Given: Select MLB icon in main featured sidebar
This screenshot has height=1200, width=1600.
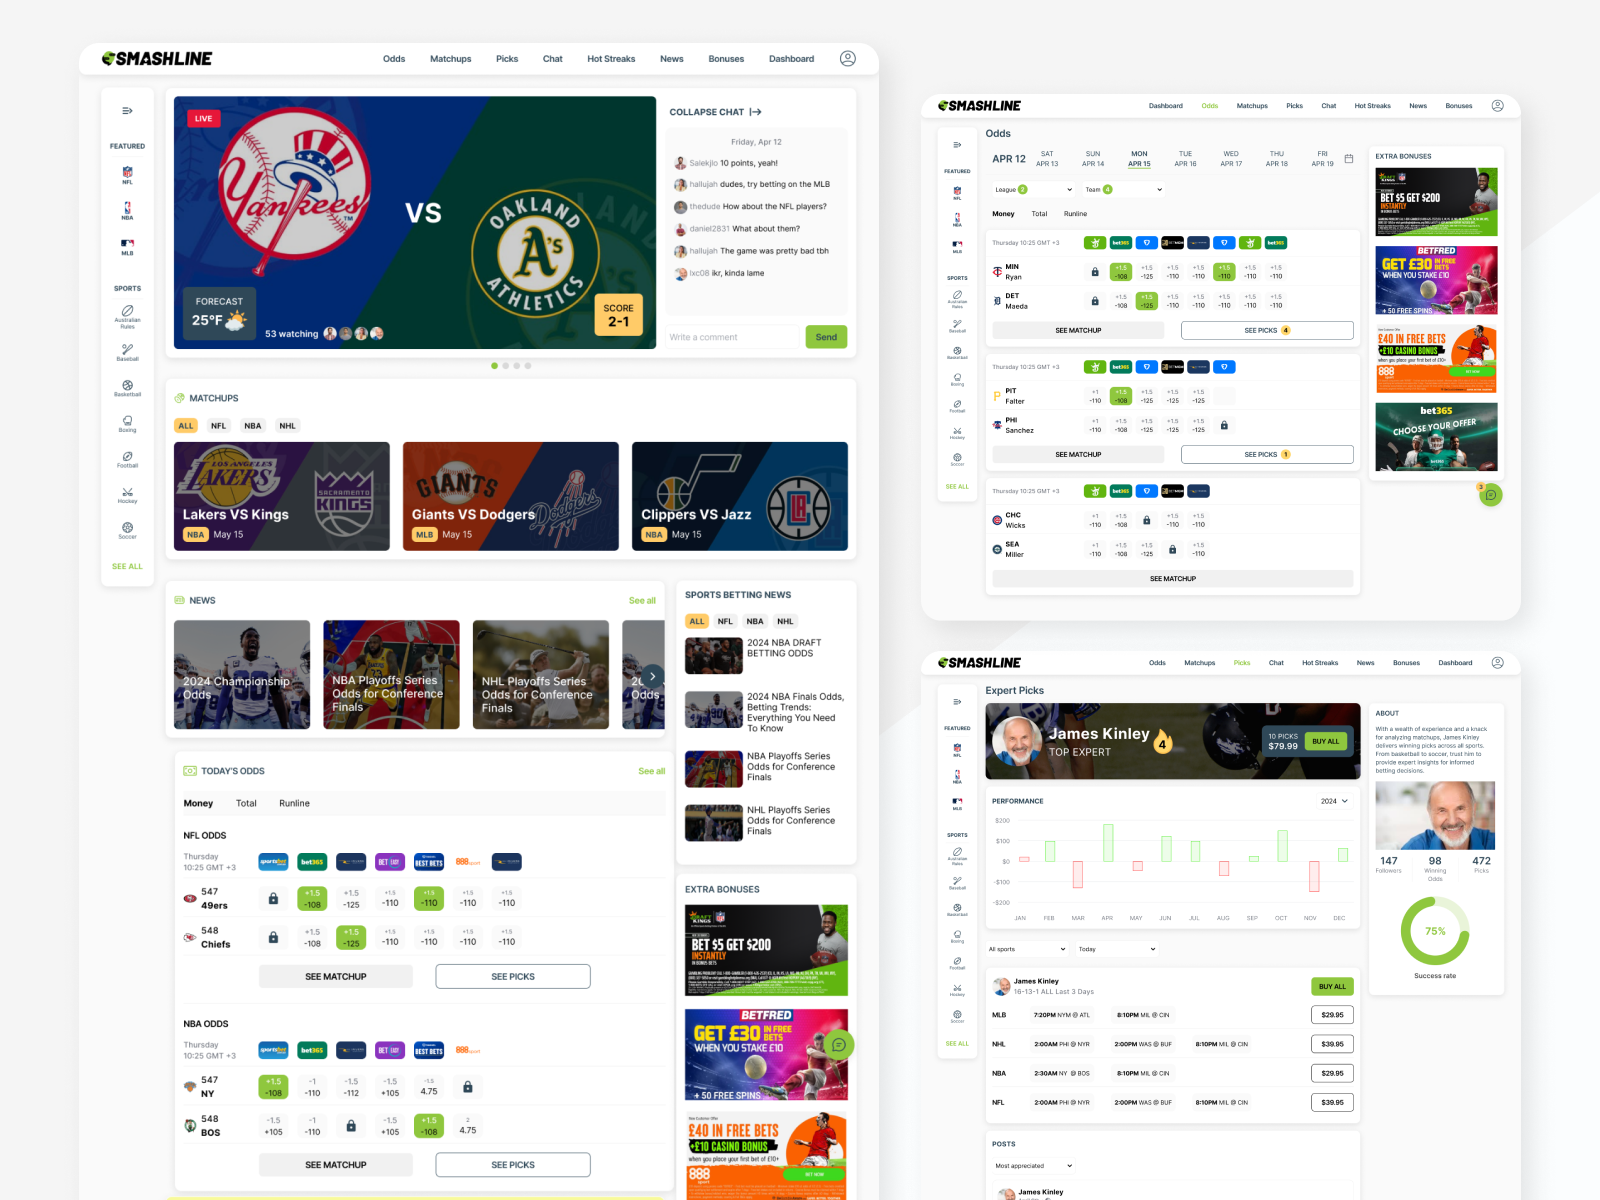Looking at the screenshot, I should pos(127,247).
